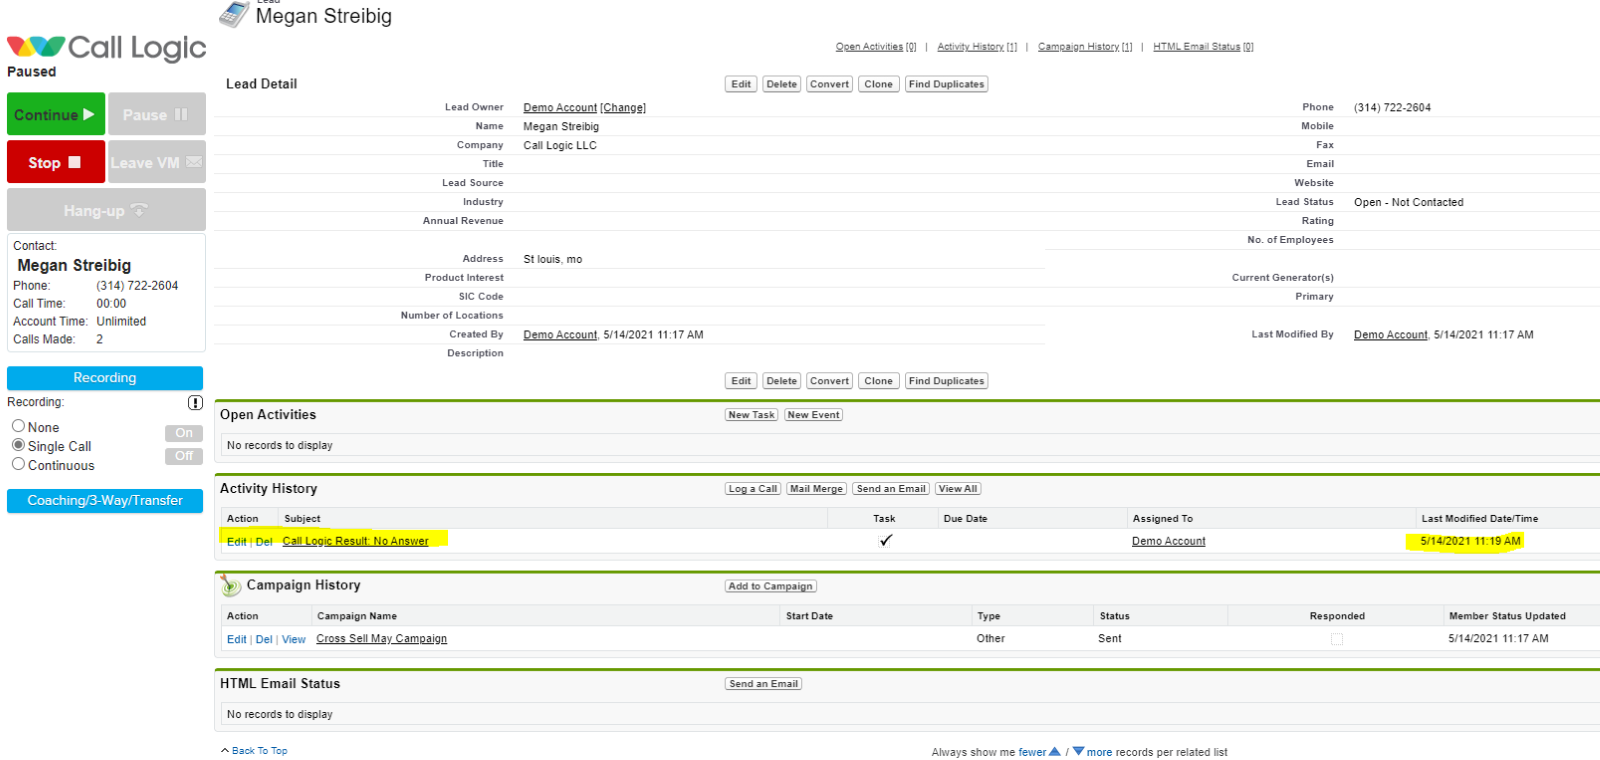Jump to Activity History [1] section
Viewport: 1600px width, 760px height.
[x=977, y=47]
